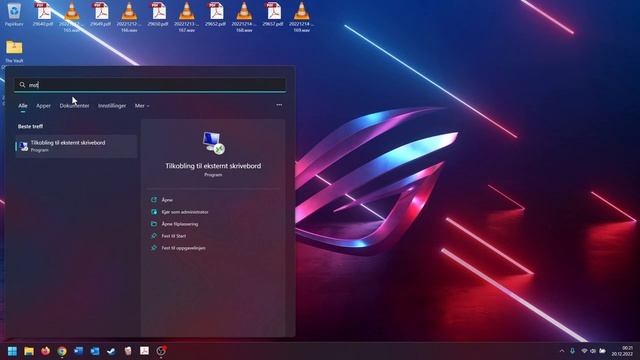This screenshot has width=640, height=360.
Task: Open Adobe Acrobat from the taskbar
Action: point(144,351)
